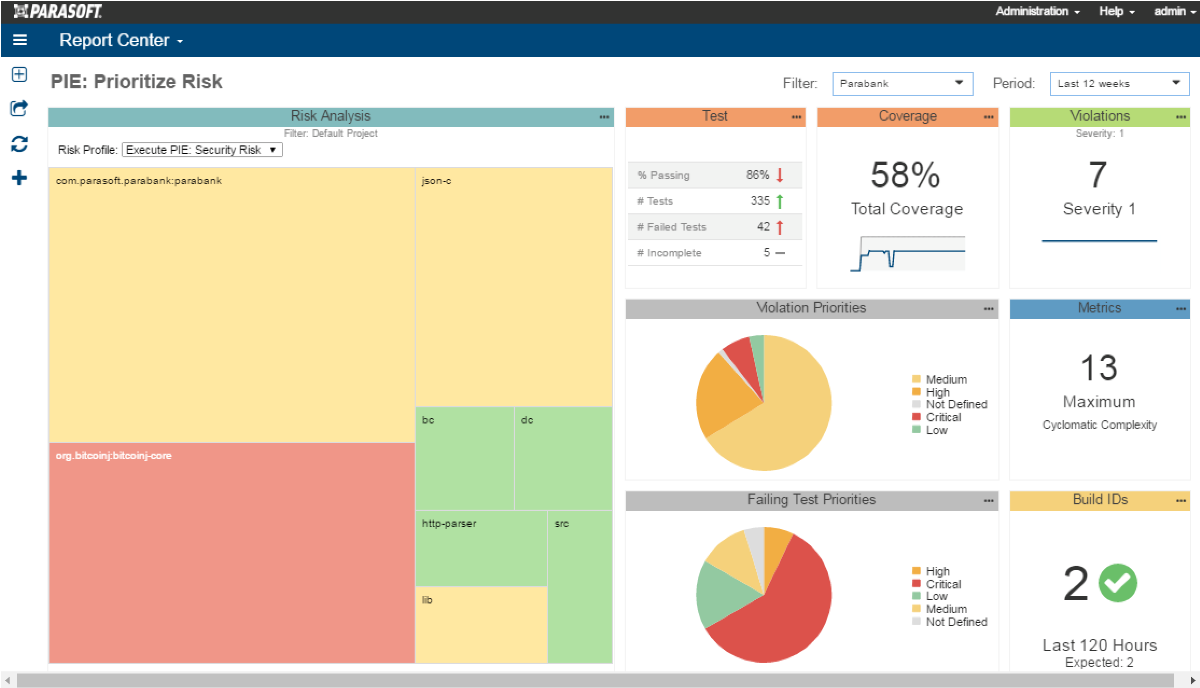This screenshot has width=1200, height=688.
Task: Click the Parasoft logo
Action: (57, 11)
